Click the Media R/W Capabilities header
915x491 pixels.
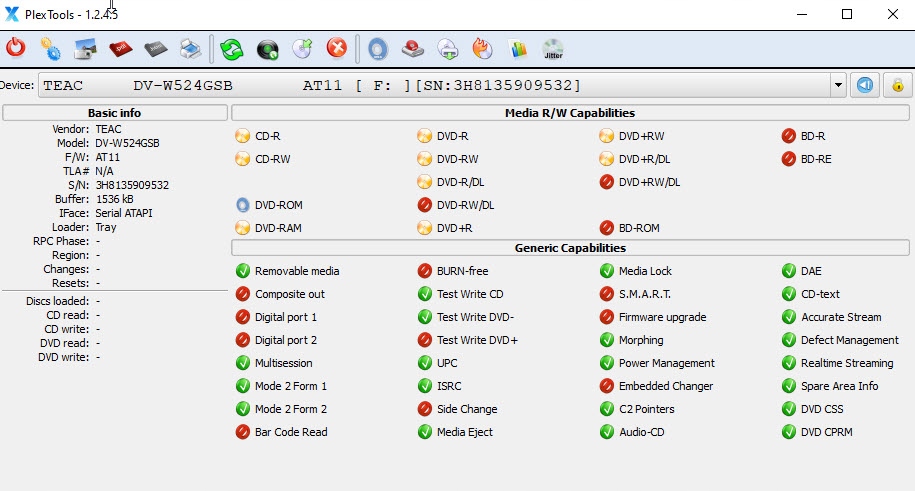(570, 113)
